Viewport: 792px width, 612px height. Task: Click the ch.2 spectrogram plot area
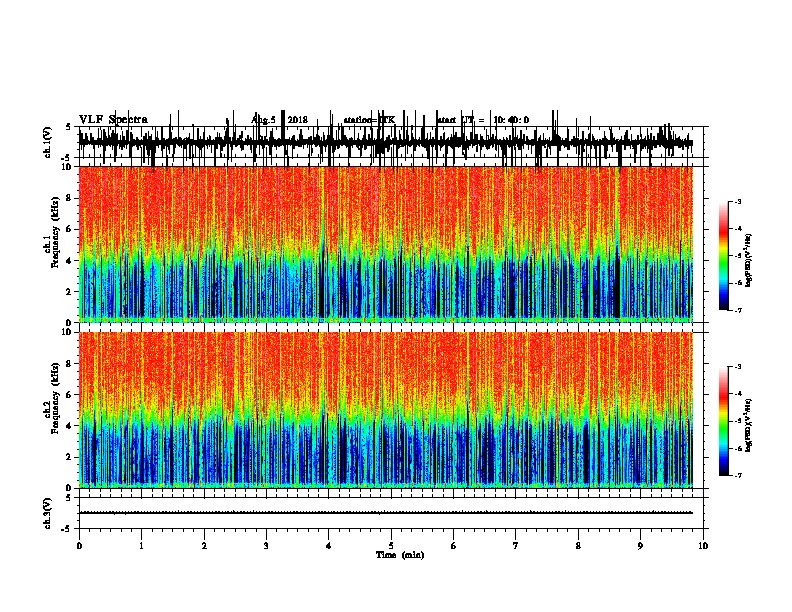tap(385, 410)
